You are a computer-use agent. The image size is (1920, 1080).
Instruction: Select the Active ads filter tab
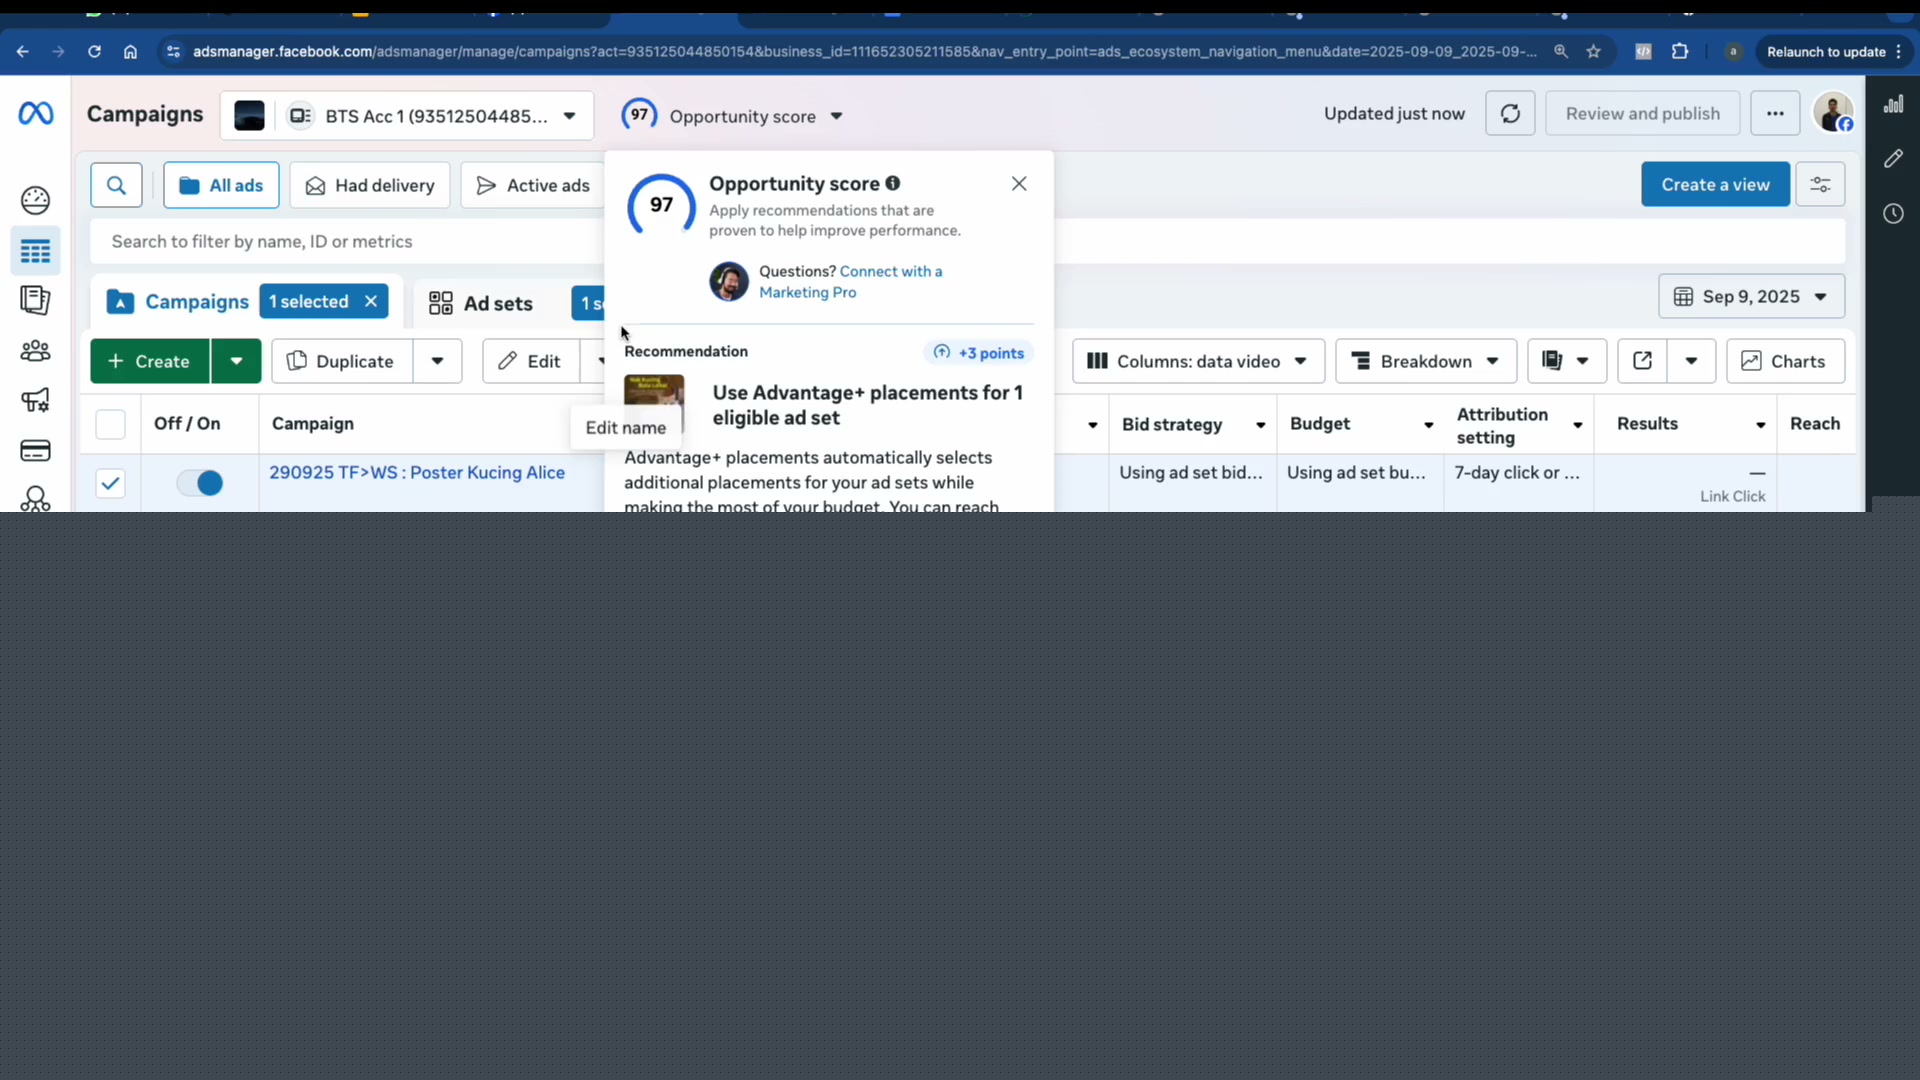pyautogui.click(x=533, y=185)
